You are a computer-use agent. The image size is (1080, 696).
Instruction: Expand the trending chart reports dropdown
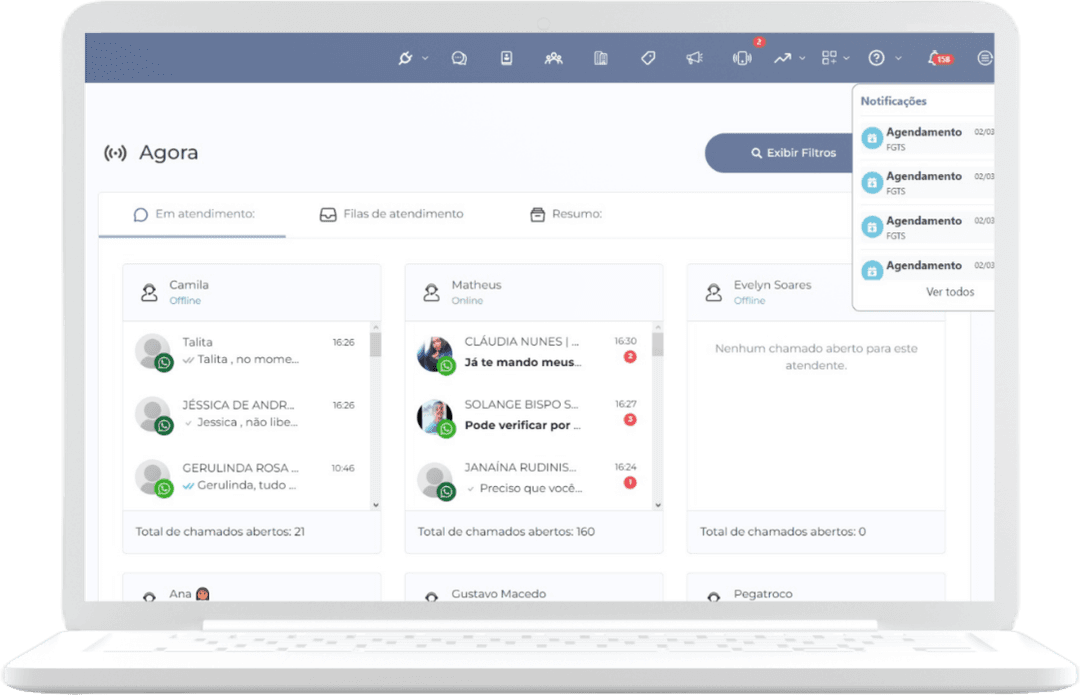tap(788, 58)
